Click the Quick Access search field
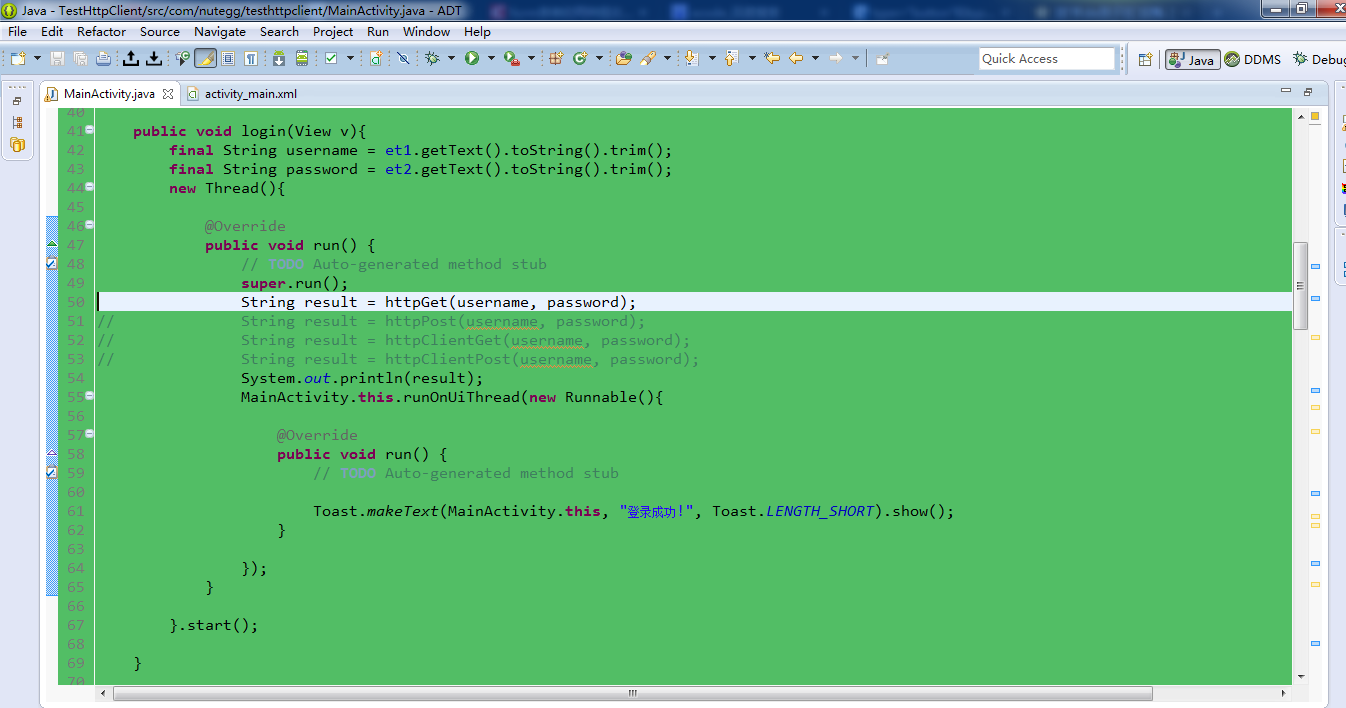 (1046, 59)
